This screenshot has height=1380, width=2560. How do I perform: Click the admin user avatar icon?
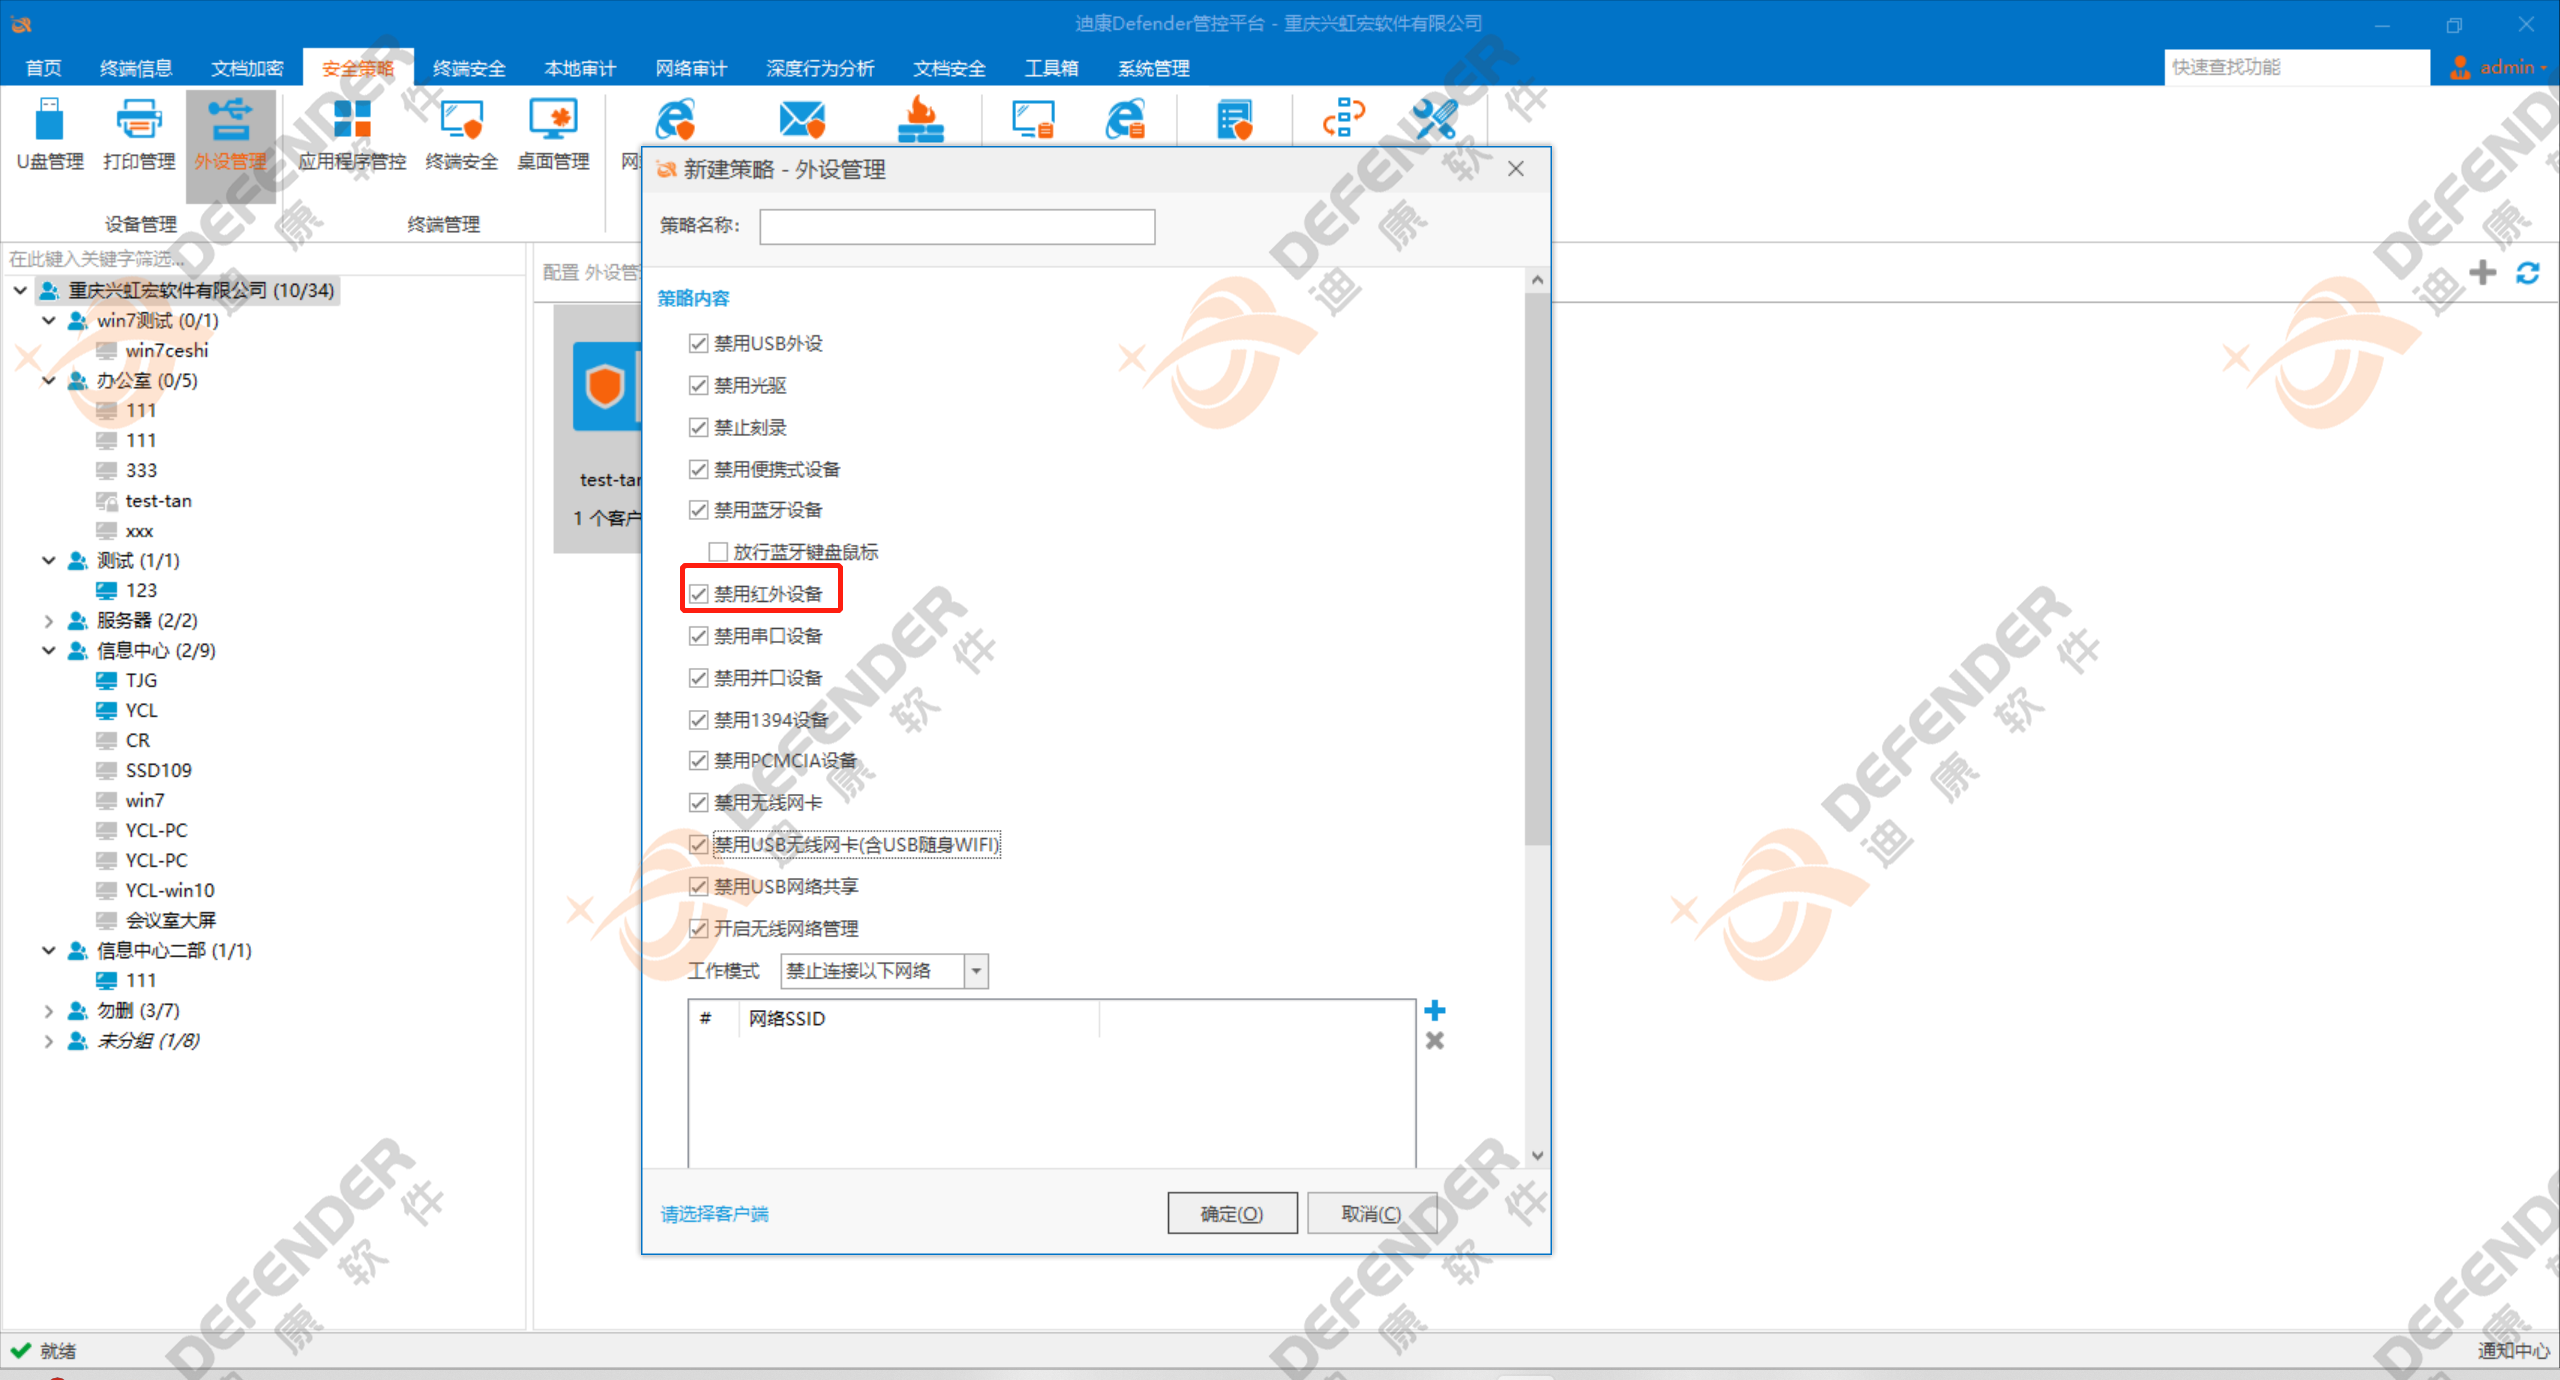2460,67
